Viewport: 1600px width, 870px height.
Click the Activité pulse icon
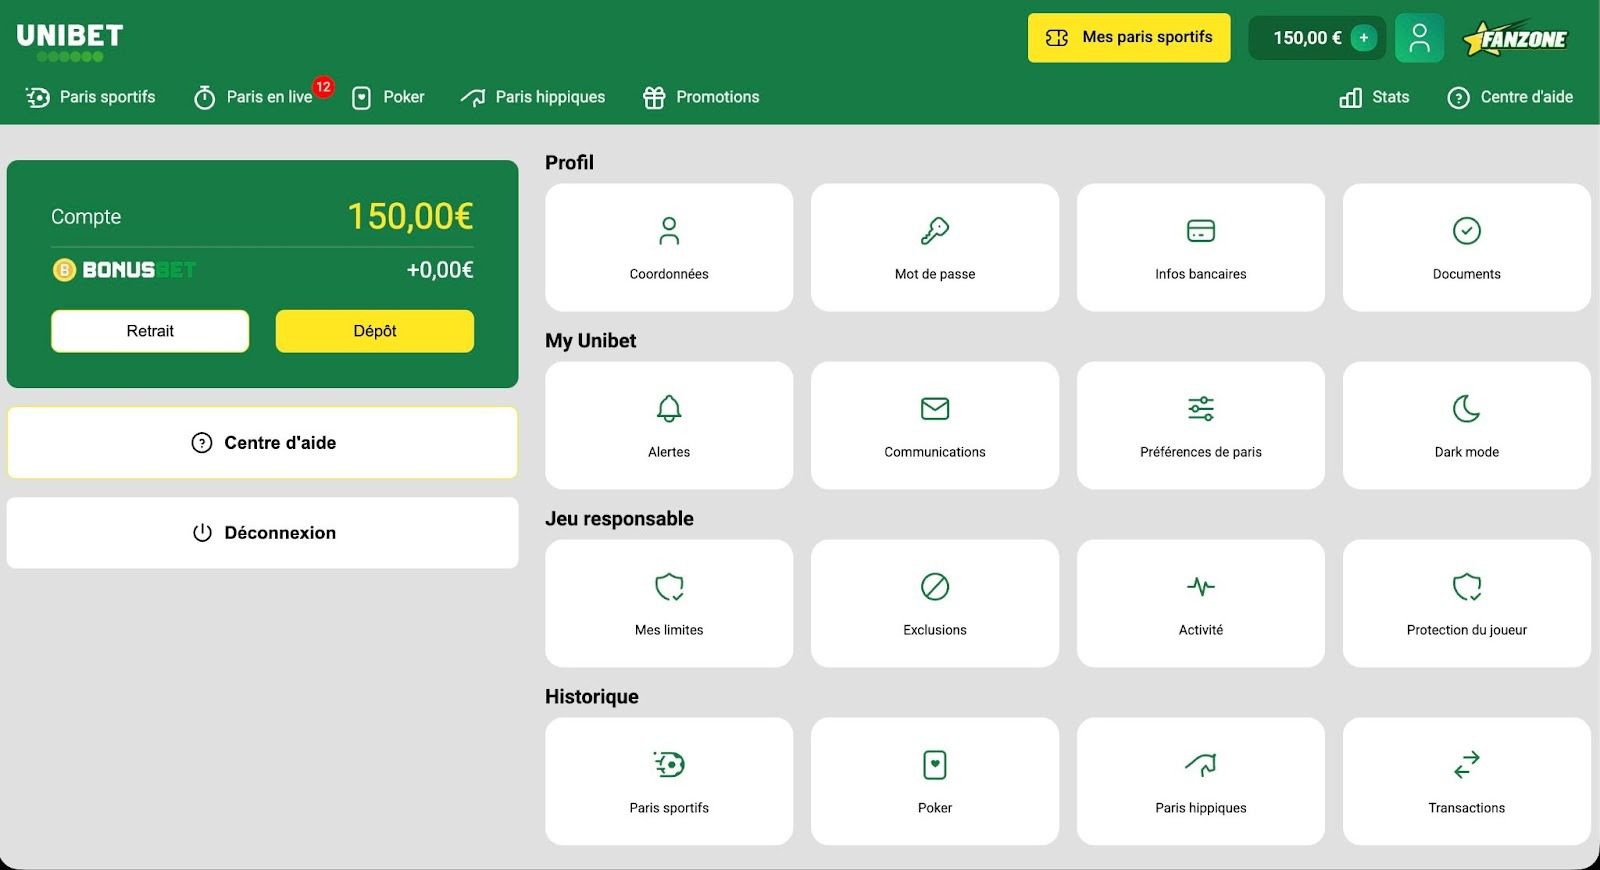tap(1201, 587)
